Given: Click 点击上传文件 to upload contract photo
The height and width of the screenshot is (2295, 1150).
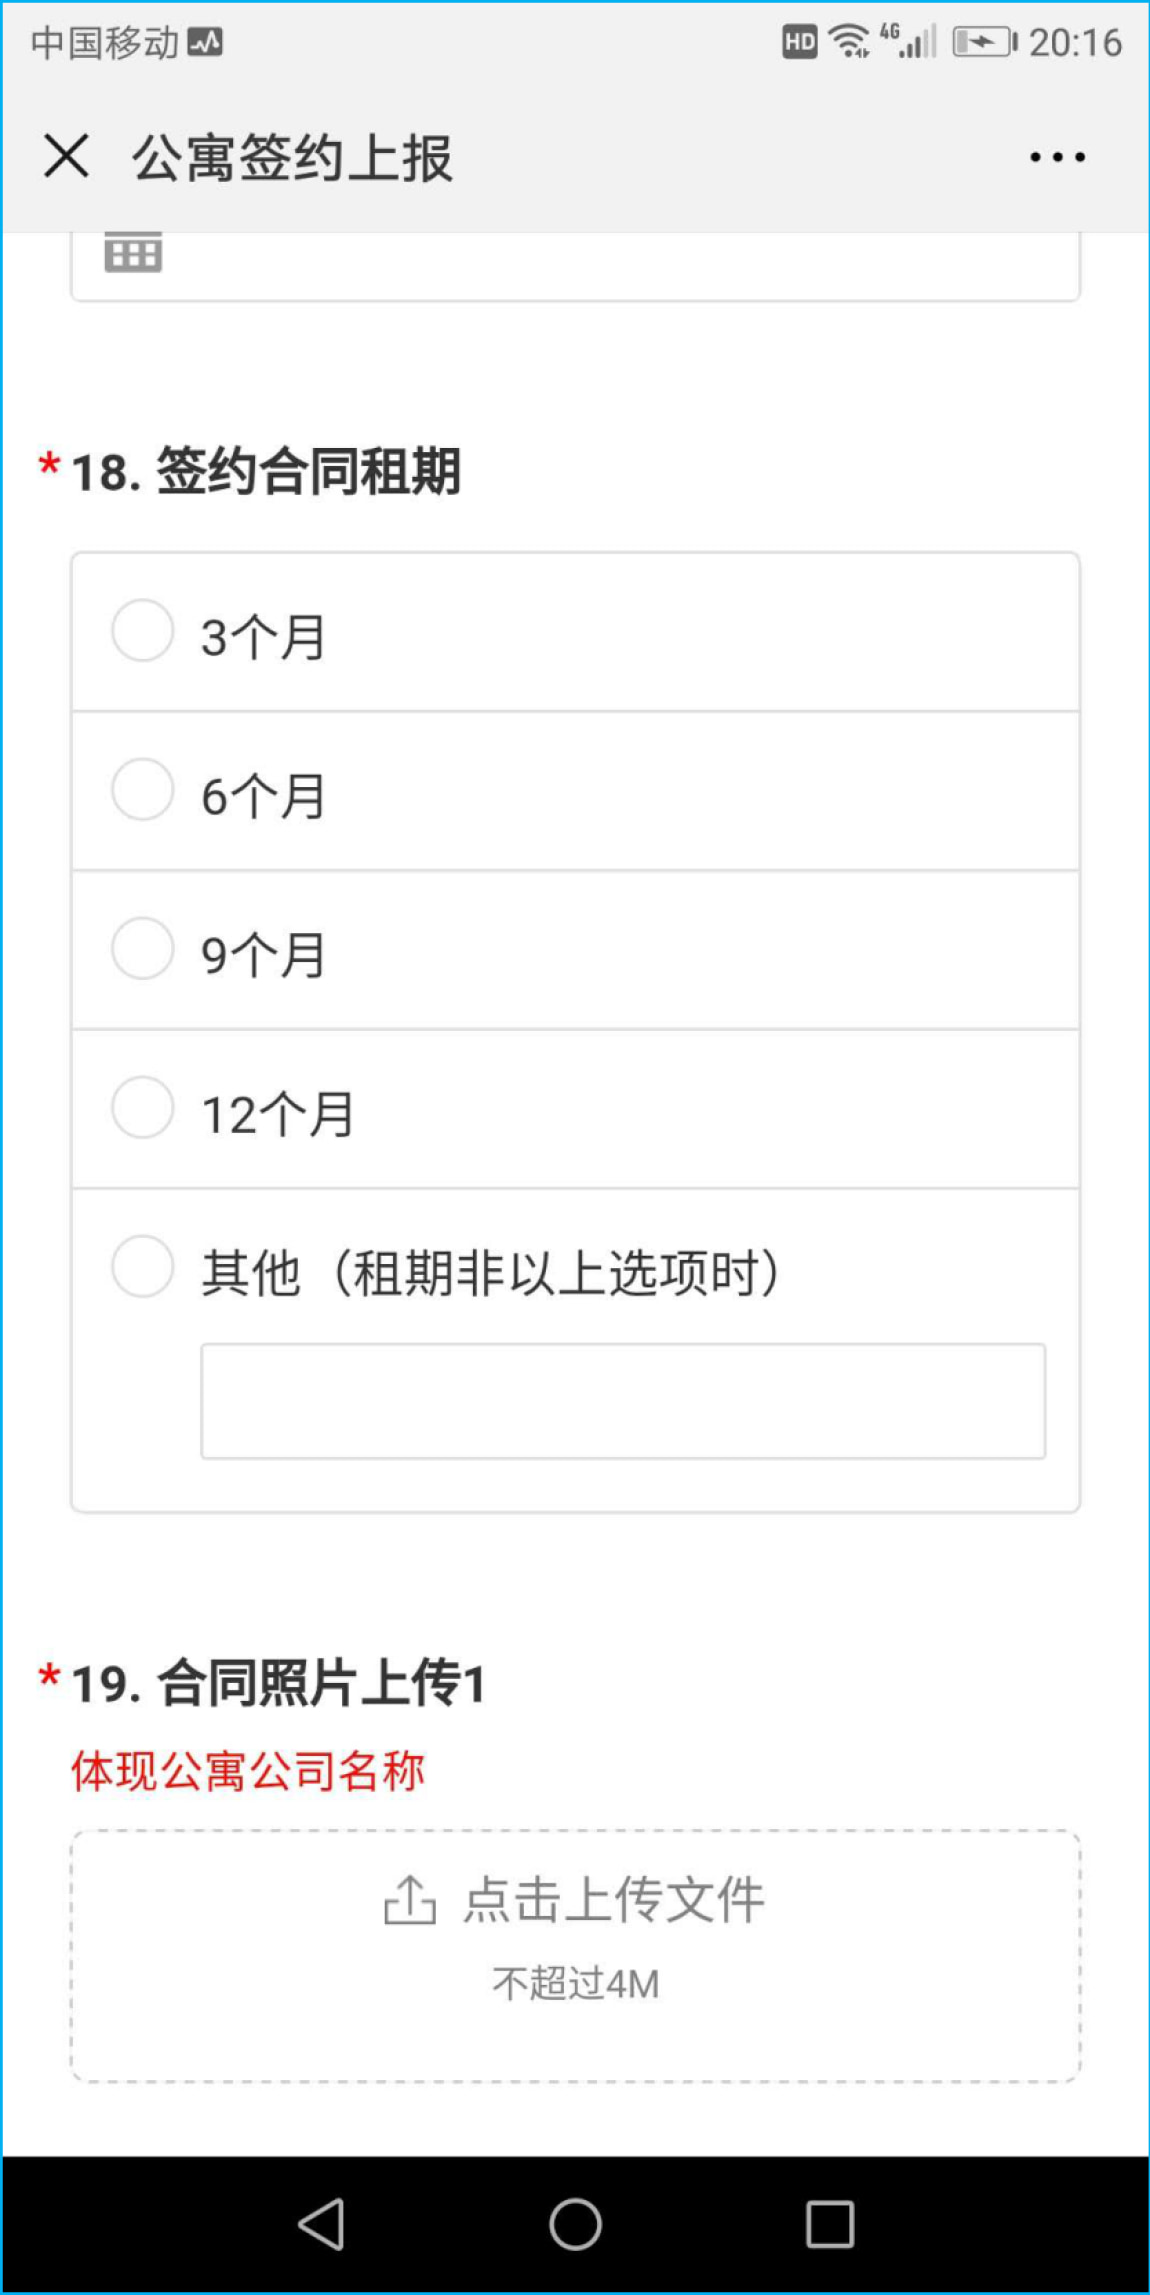Looking at the screenshot, I should point(614,1900).
